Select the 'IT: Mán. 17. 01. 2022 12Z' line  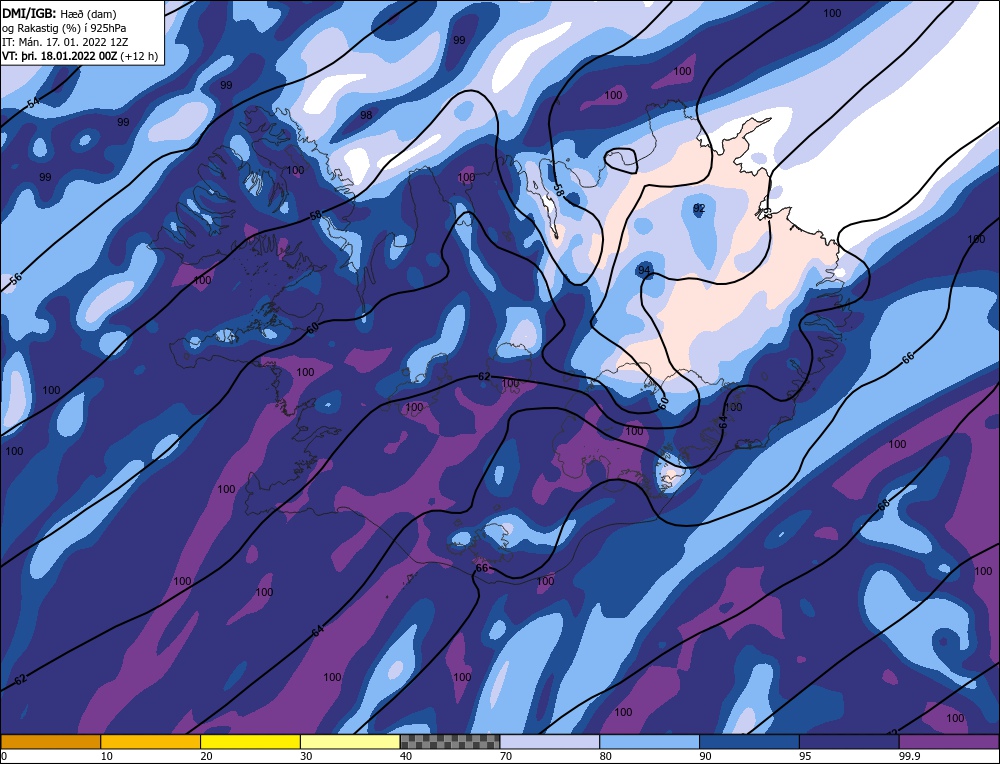click(65, 42)
